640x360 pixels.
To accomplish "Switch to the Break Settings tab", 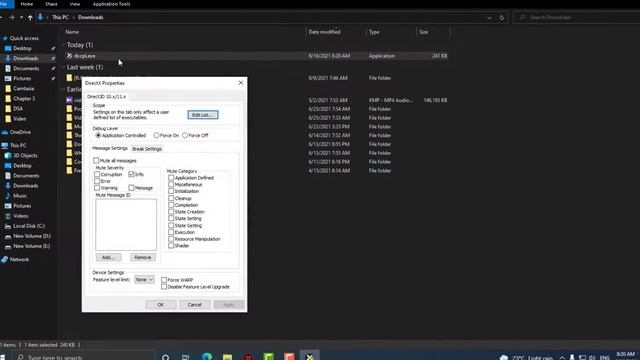I will click(147, 149).
